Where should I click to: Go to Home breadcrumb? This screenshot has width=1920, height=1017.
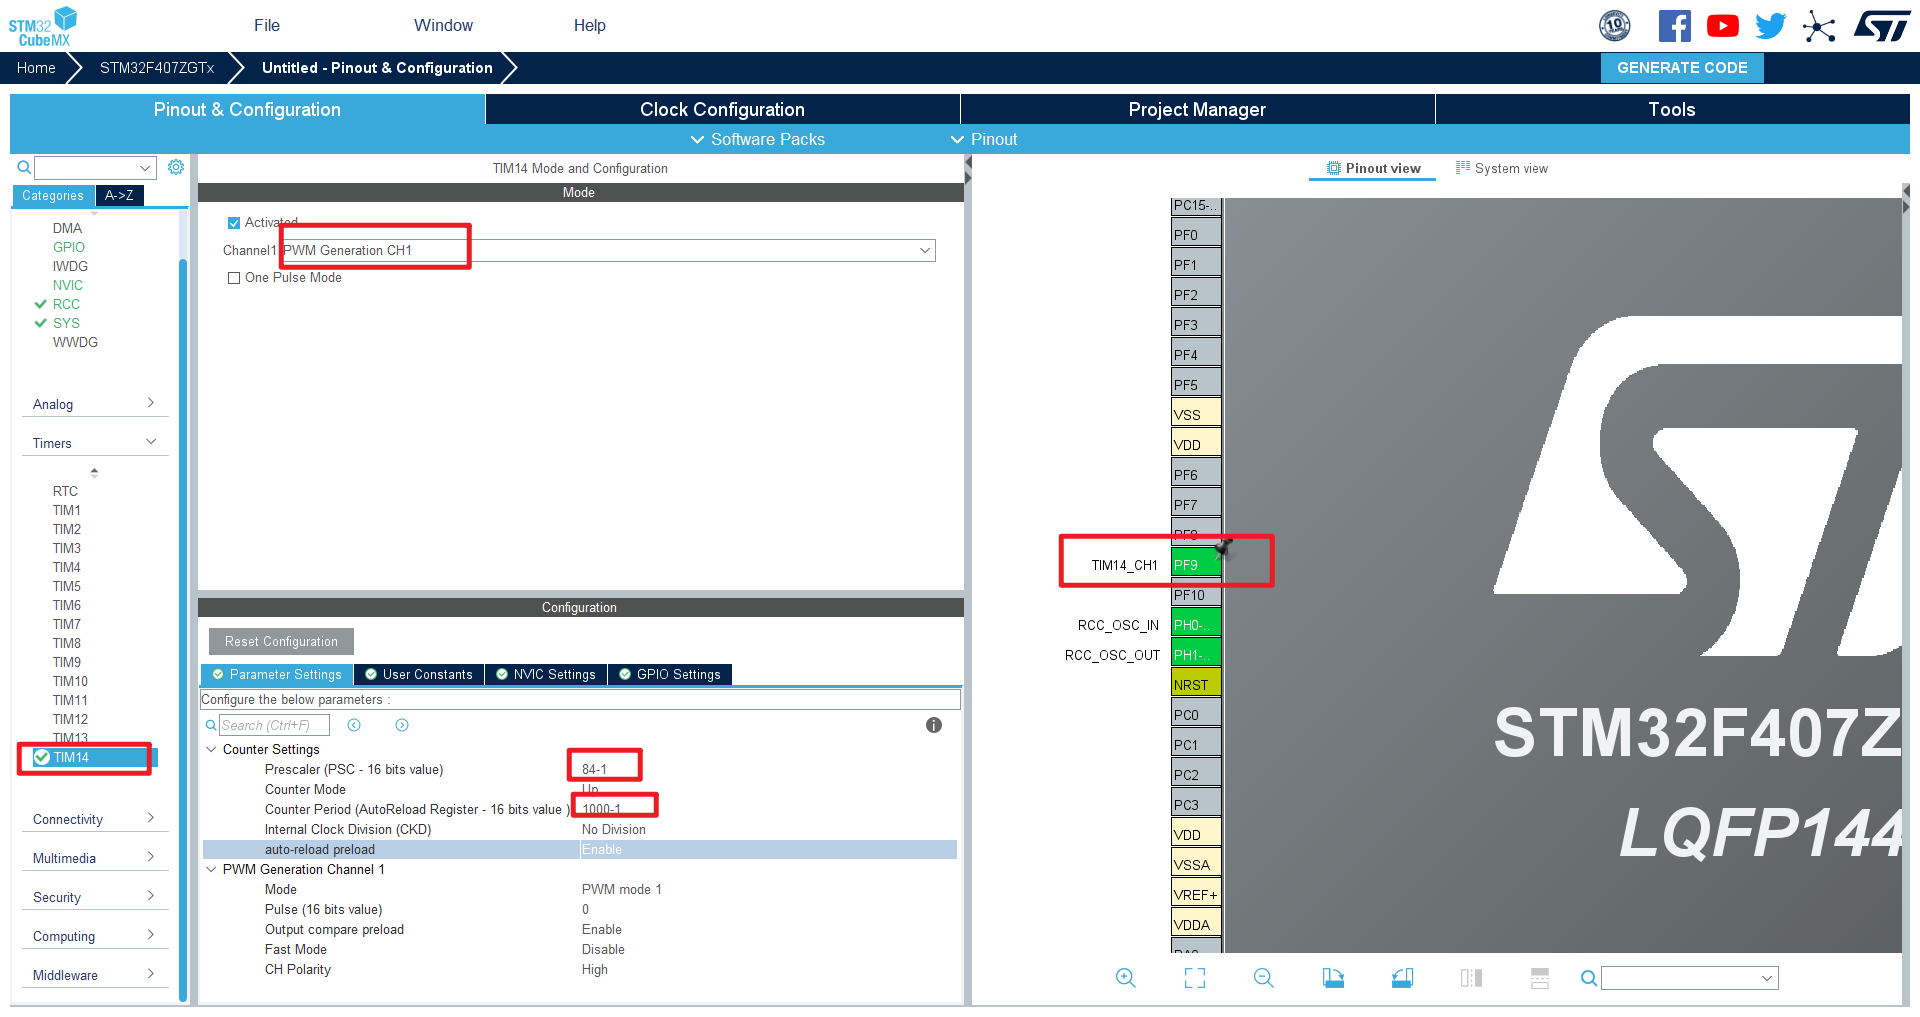[x=36, y=68]
